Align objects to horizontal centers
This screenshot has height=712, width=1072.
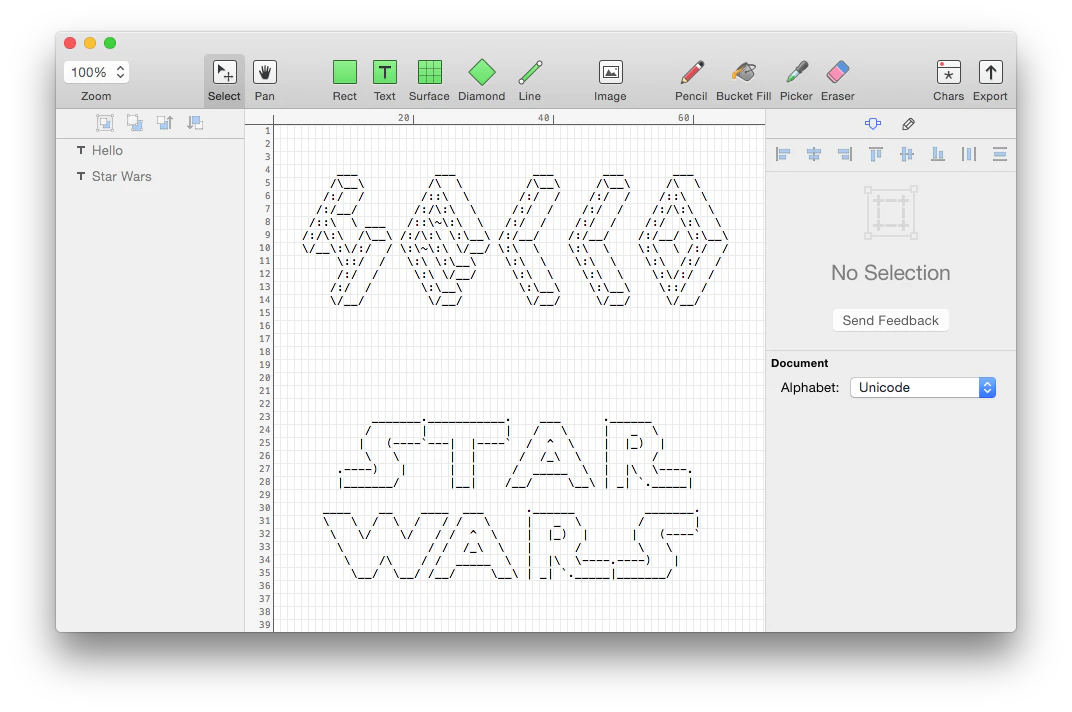(x=814, y=154)
